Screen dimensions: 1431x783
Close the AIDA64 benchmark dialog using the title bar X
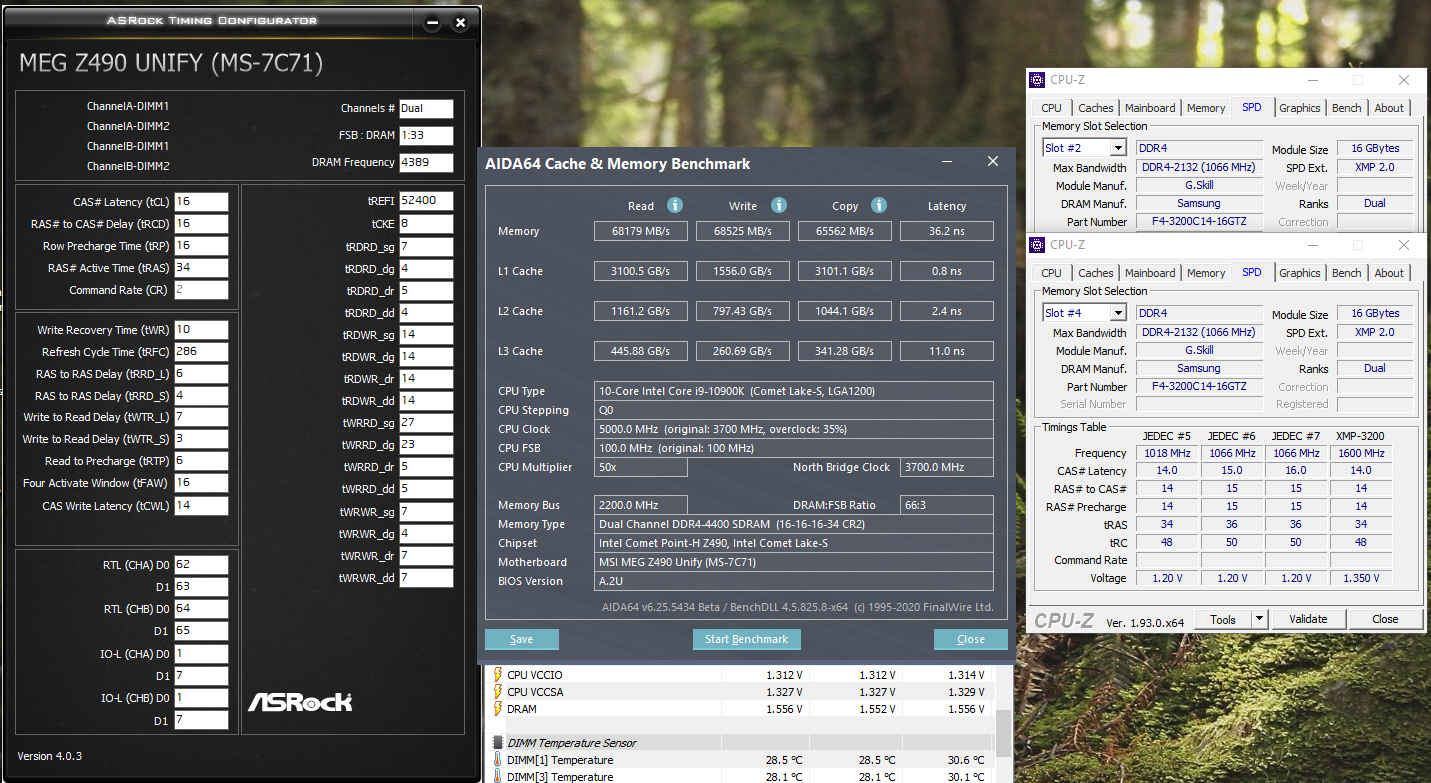(993, 161)
